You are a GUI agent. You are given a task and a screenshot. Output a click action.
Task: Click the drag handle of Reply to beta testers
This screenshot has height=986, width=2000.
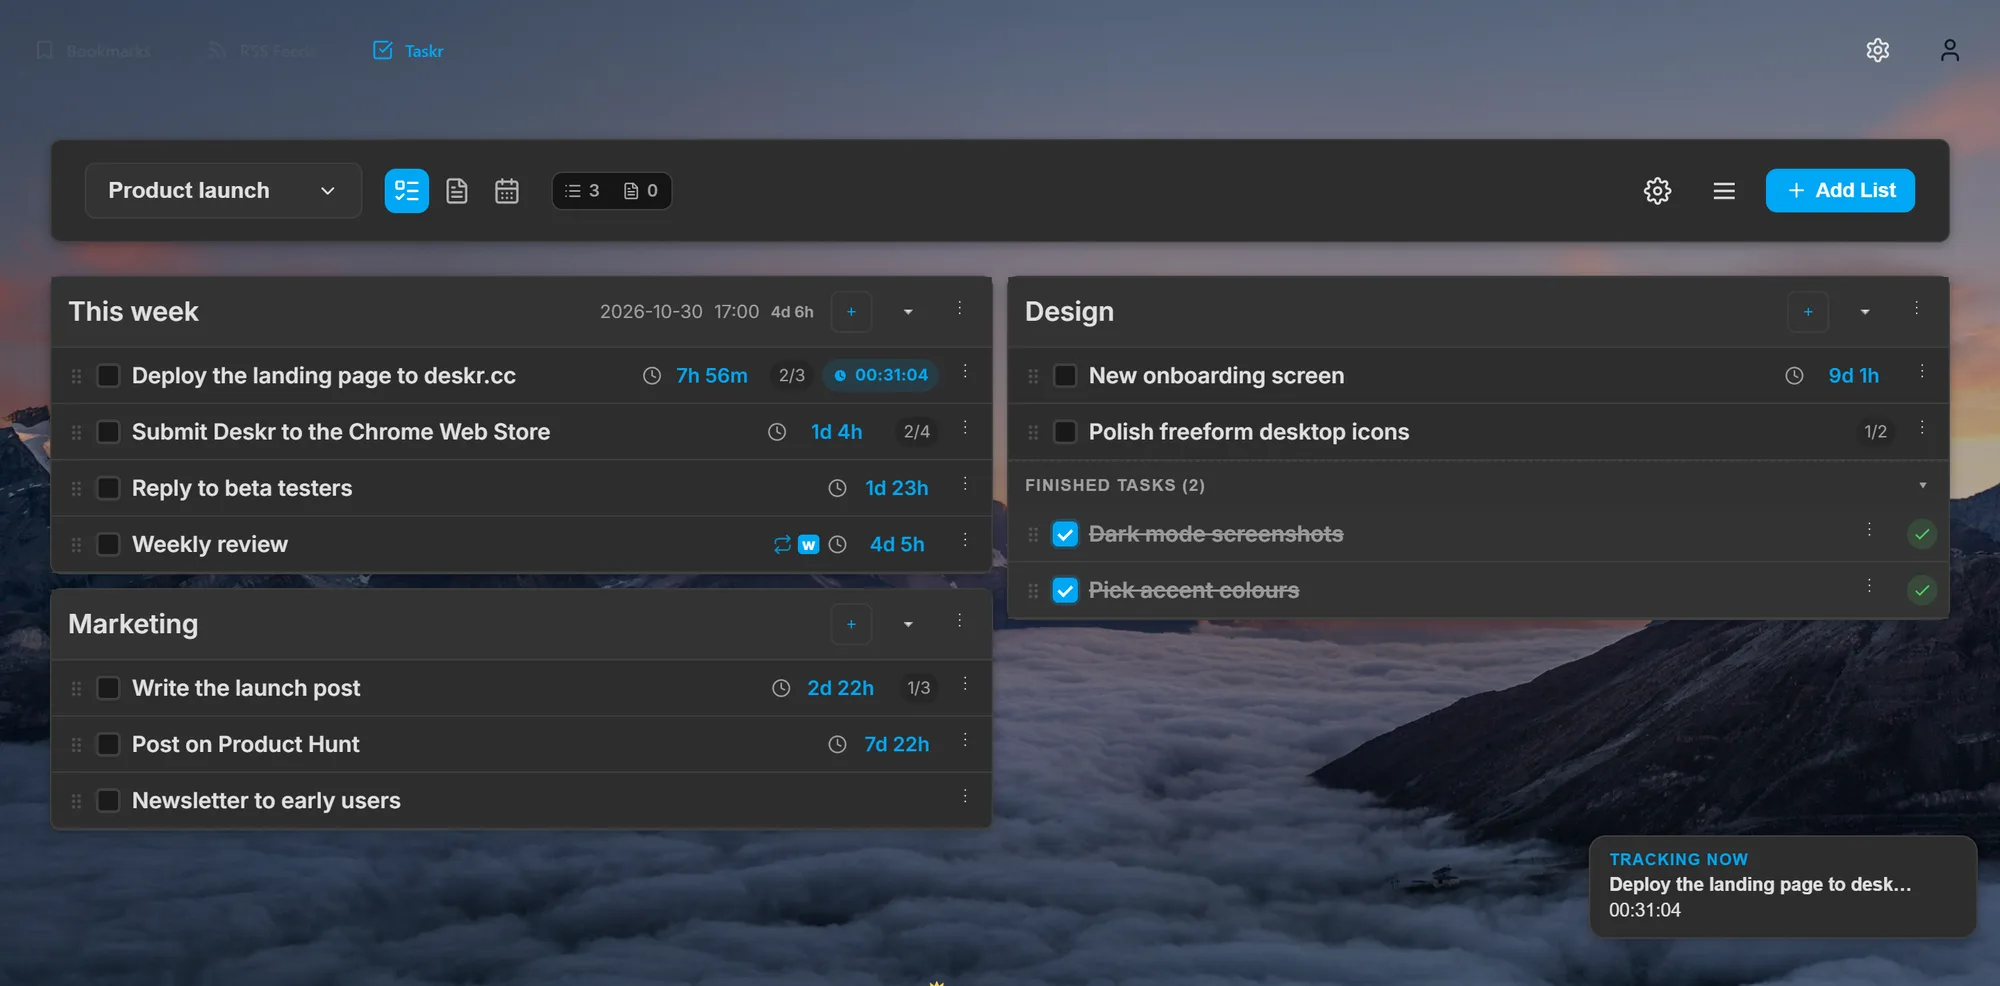pos(76,488)
